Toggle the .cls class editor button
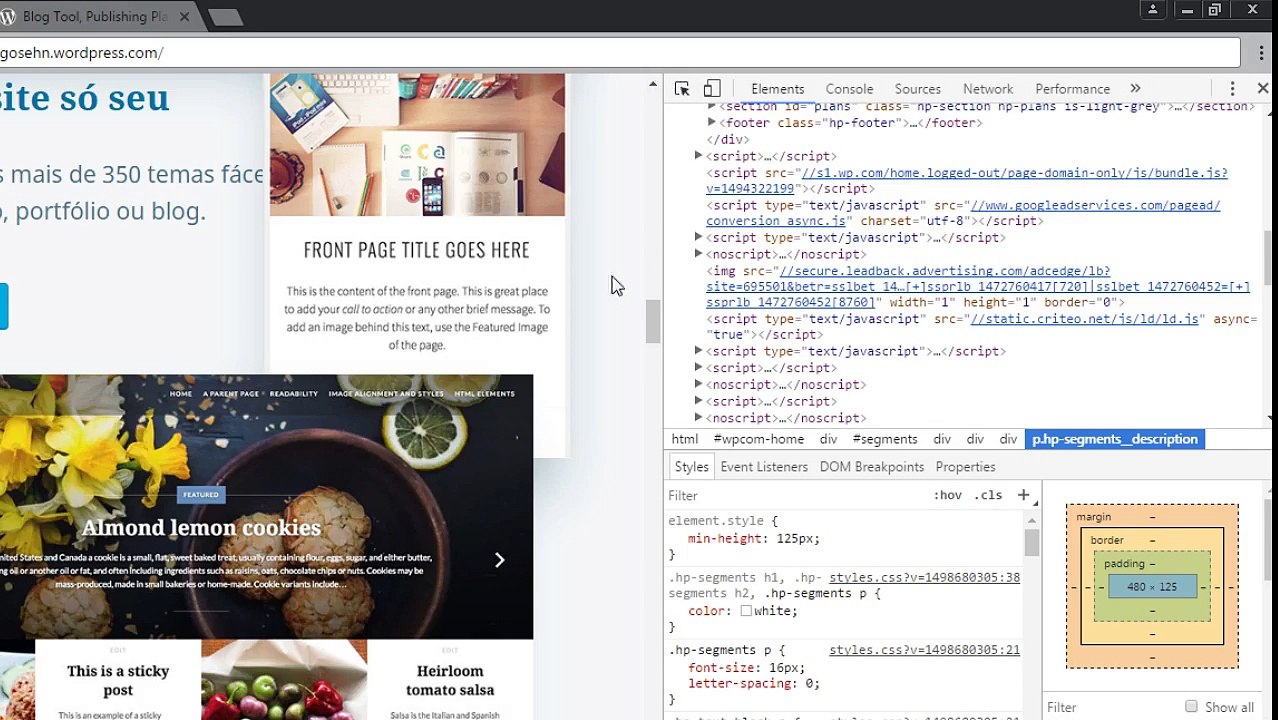 coord(988,495)
